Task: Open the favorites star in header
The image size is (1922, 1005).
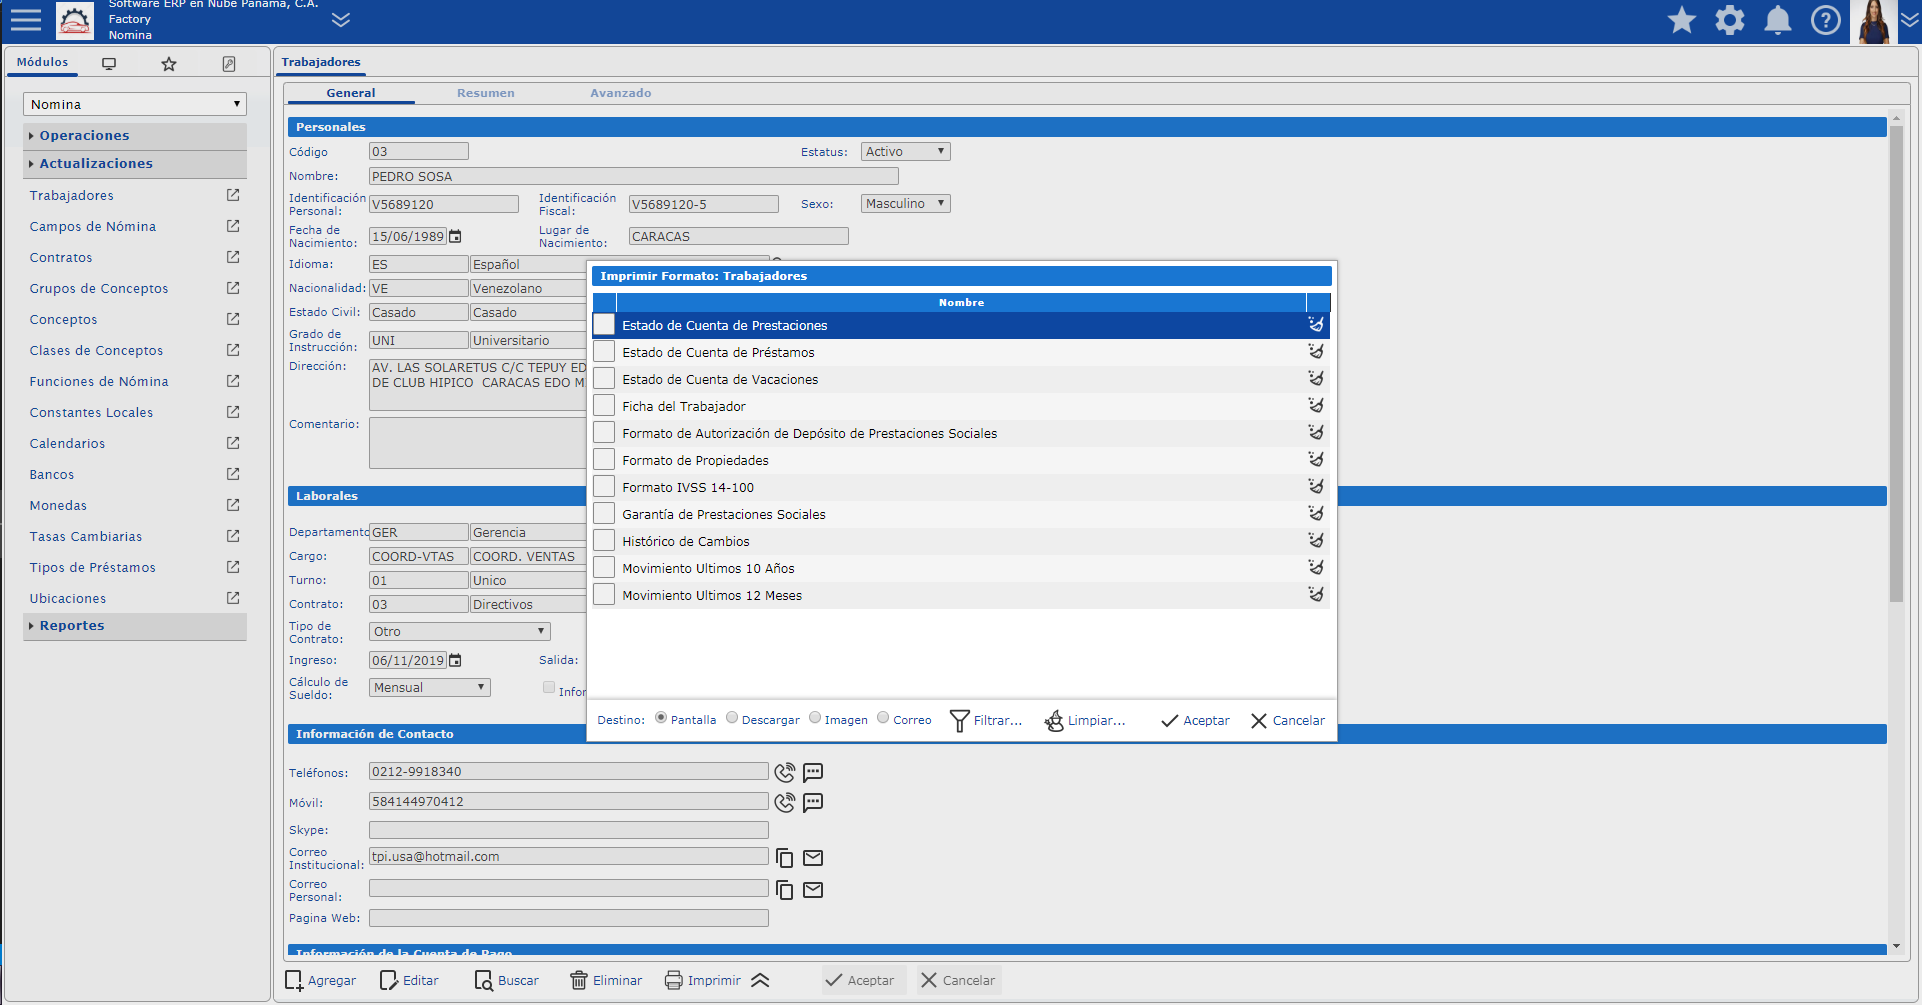Action: tap(1681, 20)
